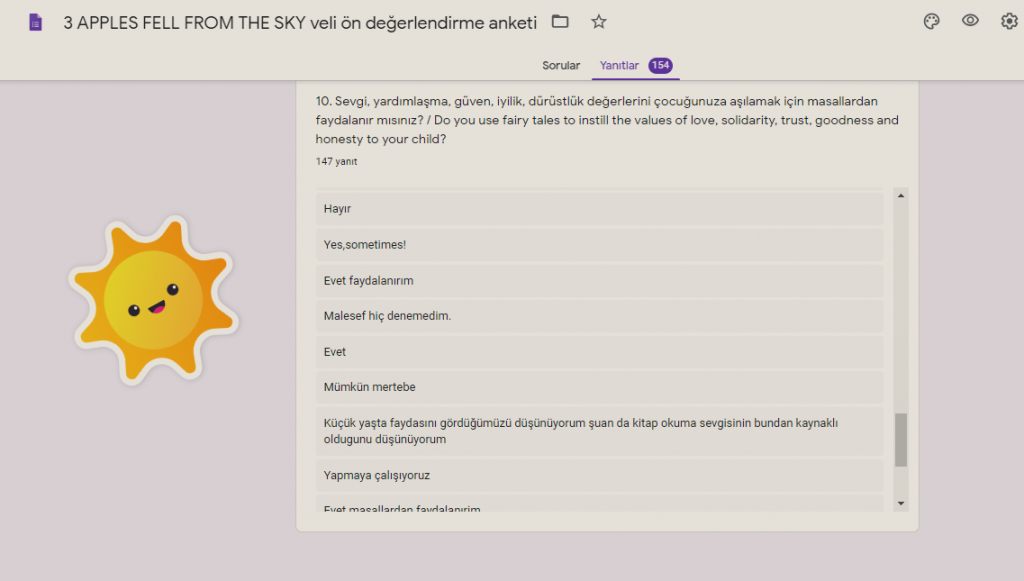Click the "Mümkün mertebe" response row
Viewport: 1024px width, 581px height.
(x=600, y=388)
